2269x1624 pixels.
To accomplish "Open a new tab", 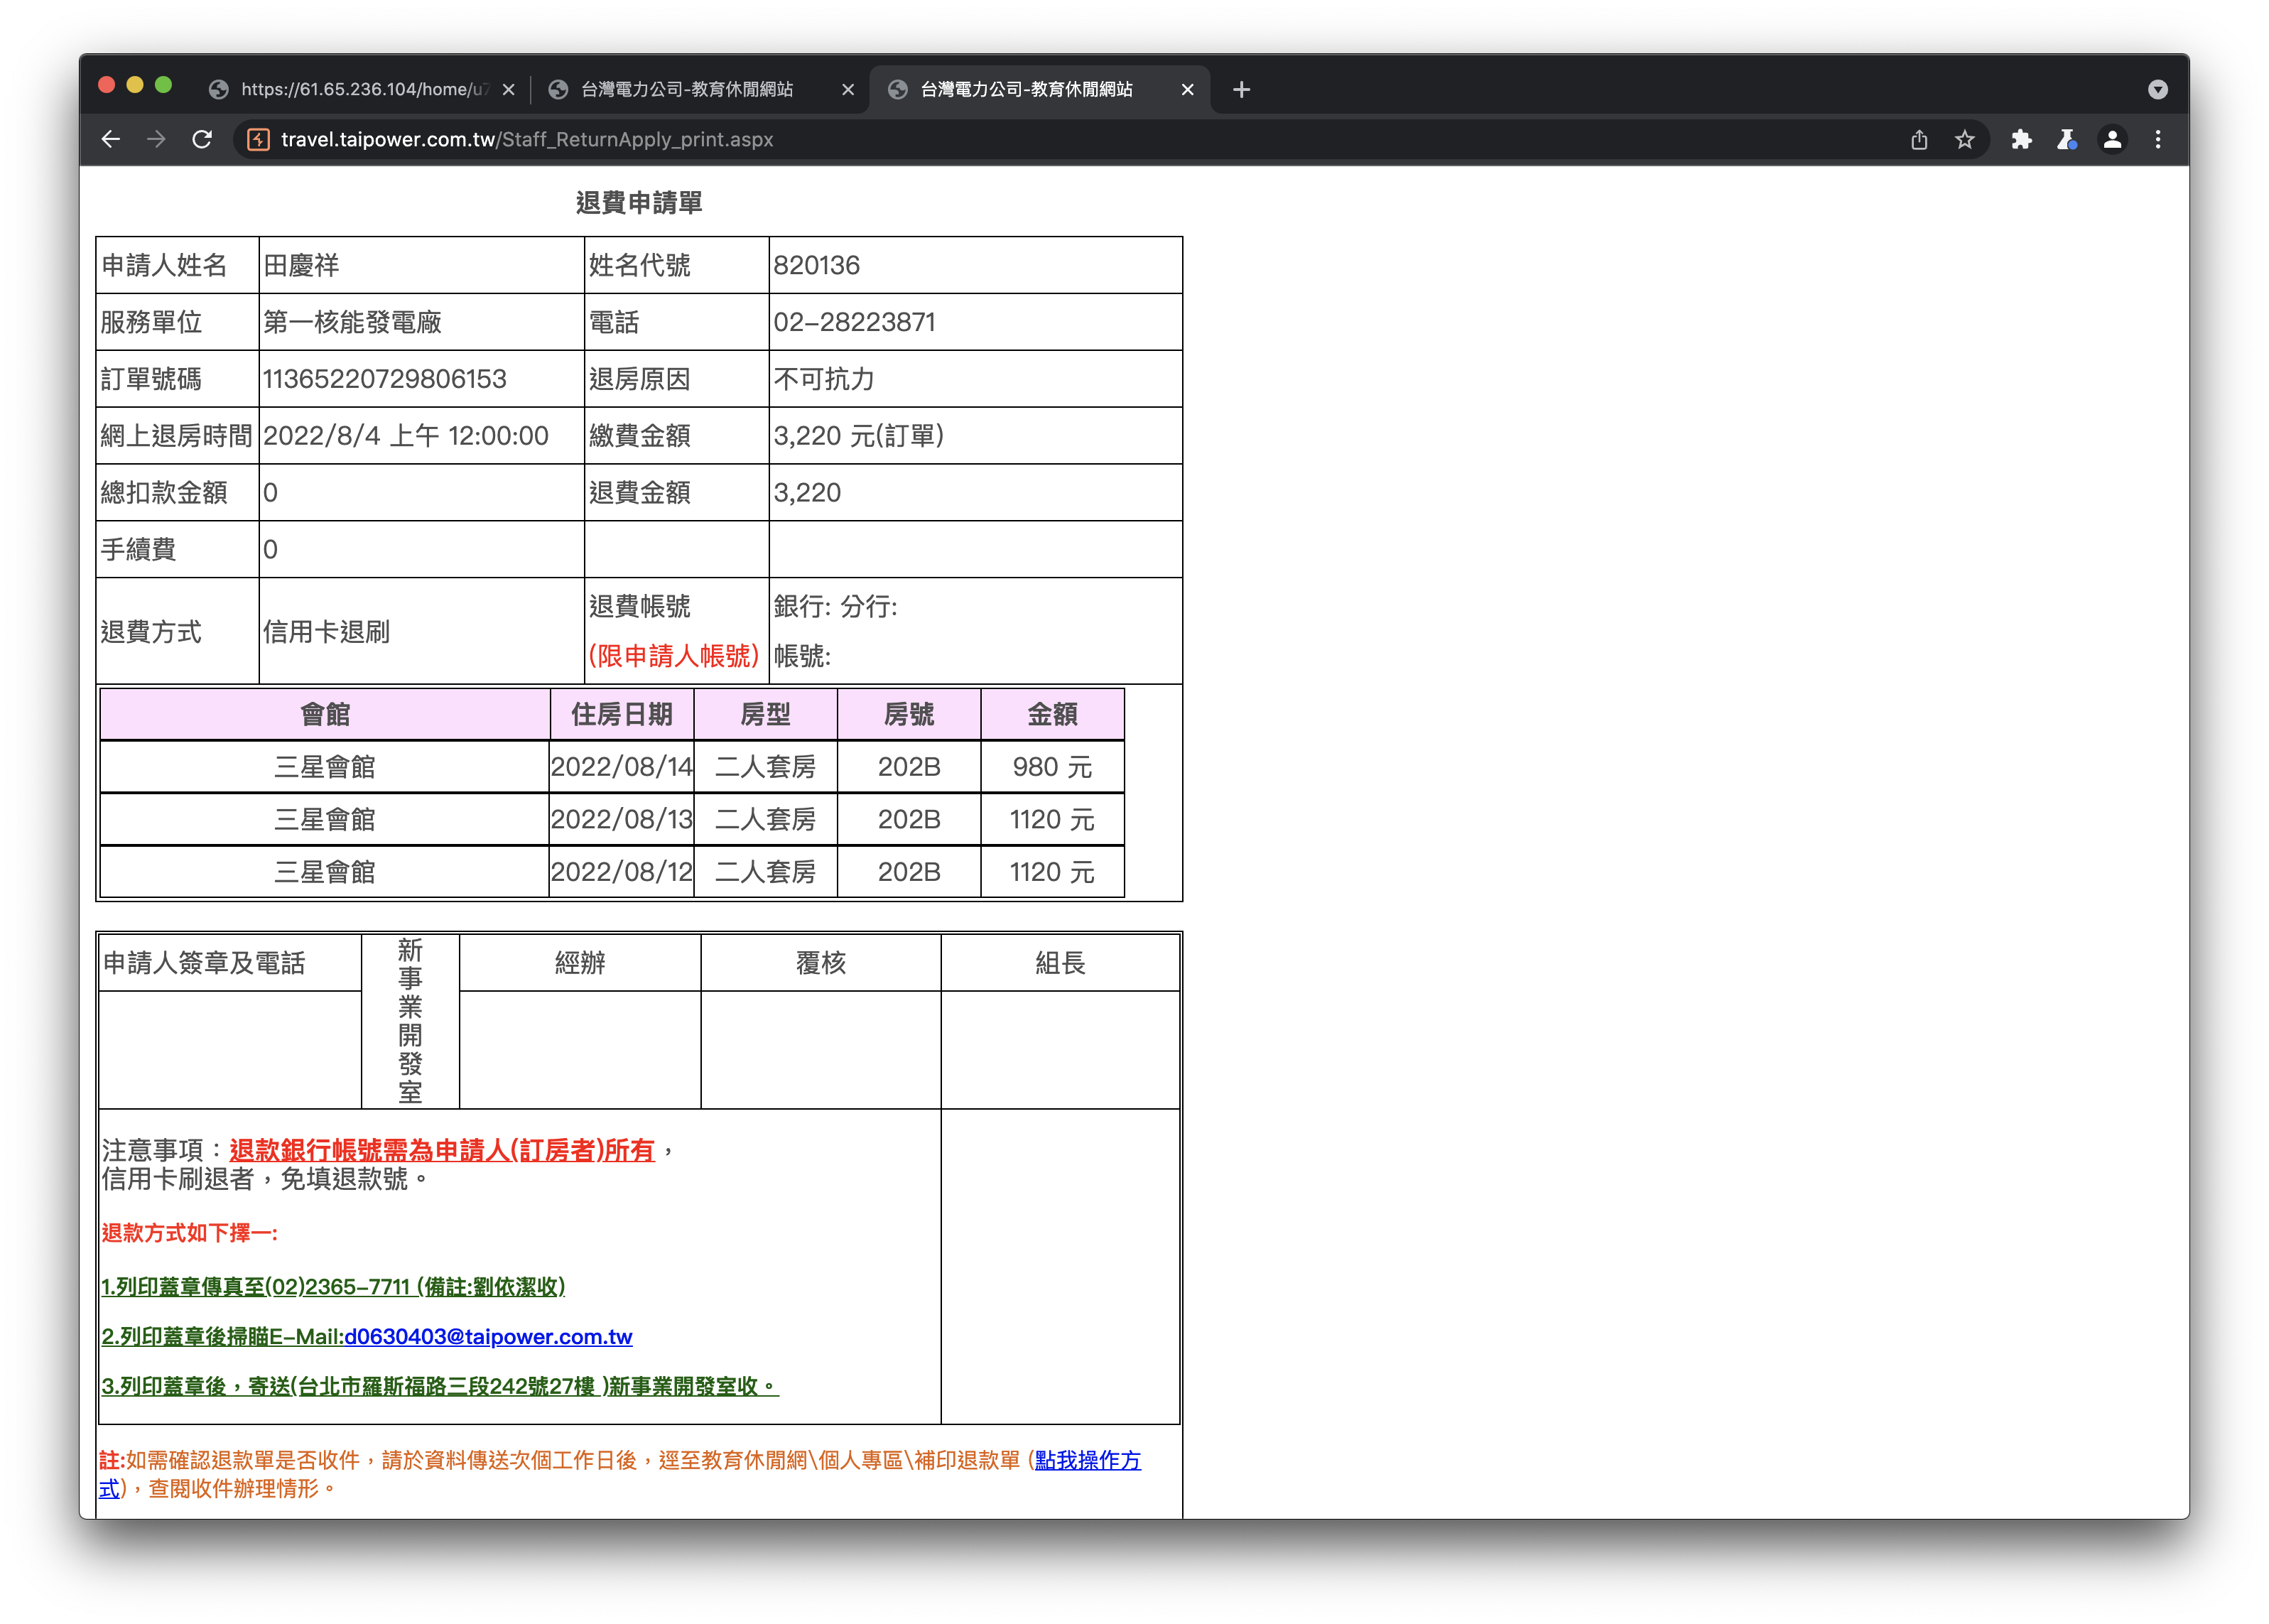I will click(x=1241, y=90).
